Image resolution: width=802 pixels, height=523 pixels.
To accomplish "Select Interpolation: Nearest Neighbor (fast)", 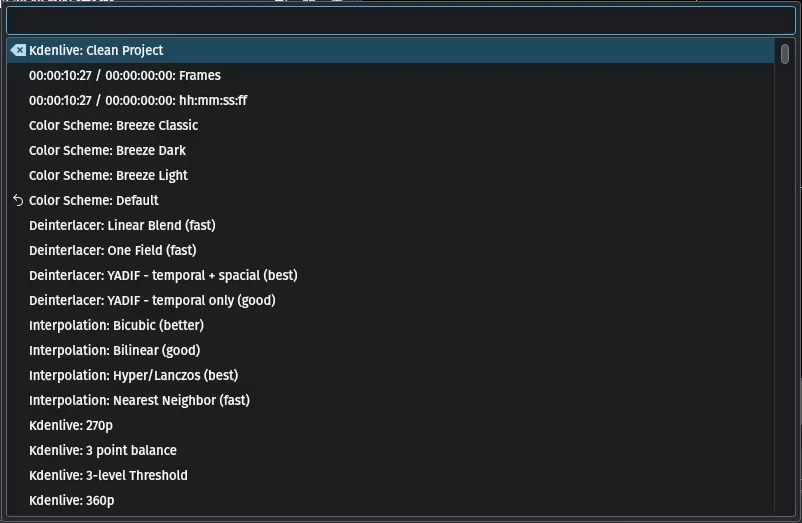I will [x=390, y=401].
